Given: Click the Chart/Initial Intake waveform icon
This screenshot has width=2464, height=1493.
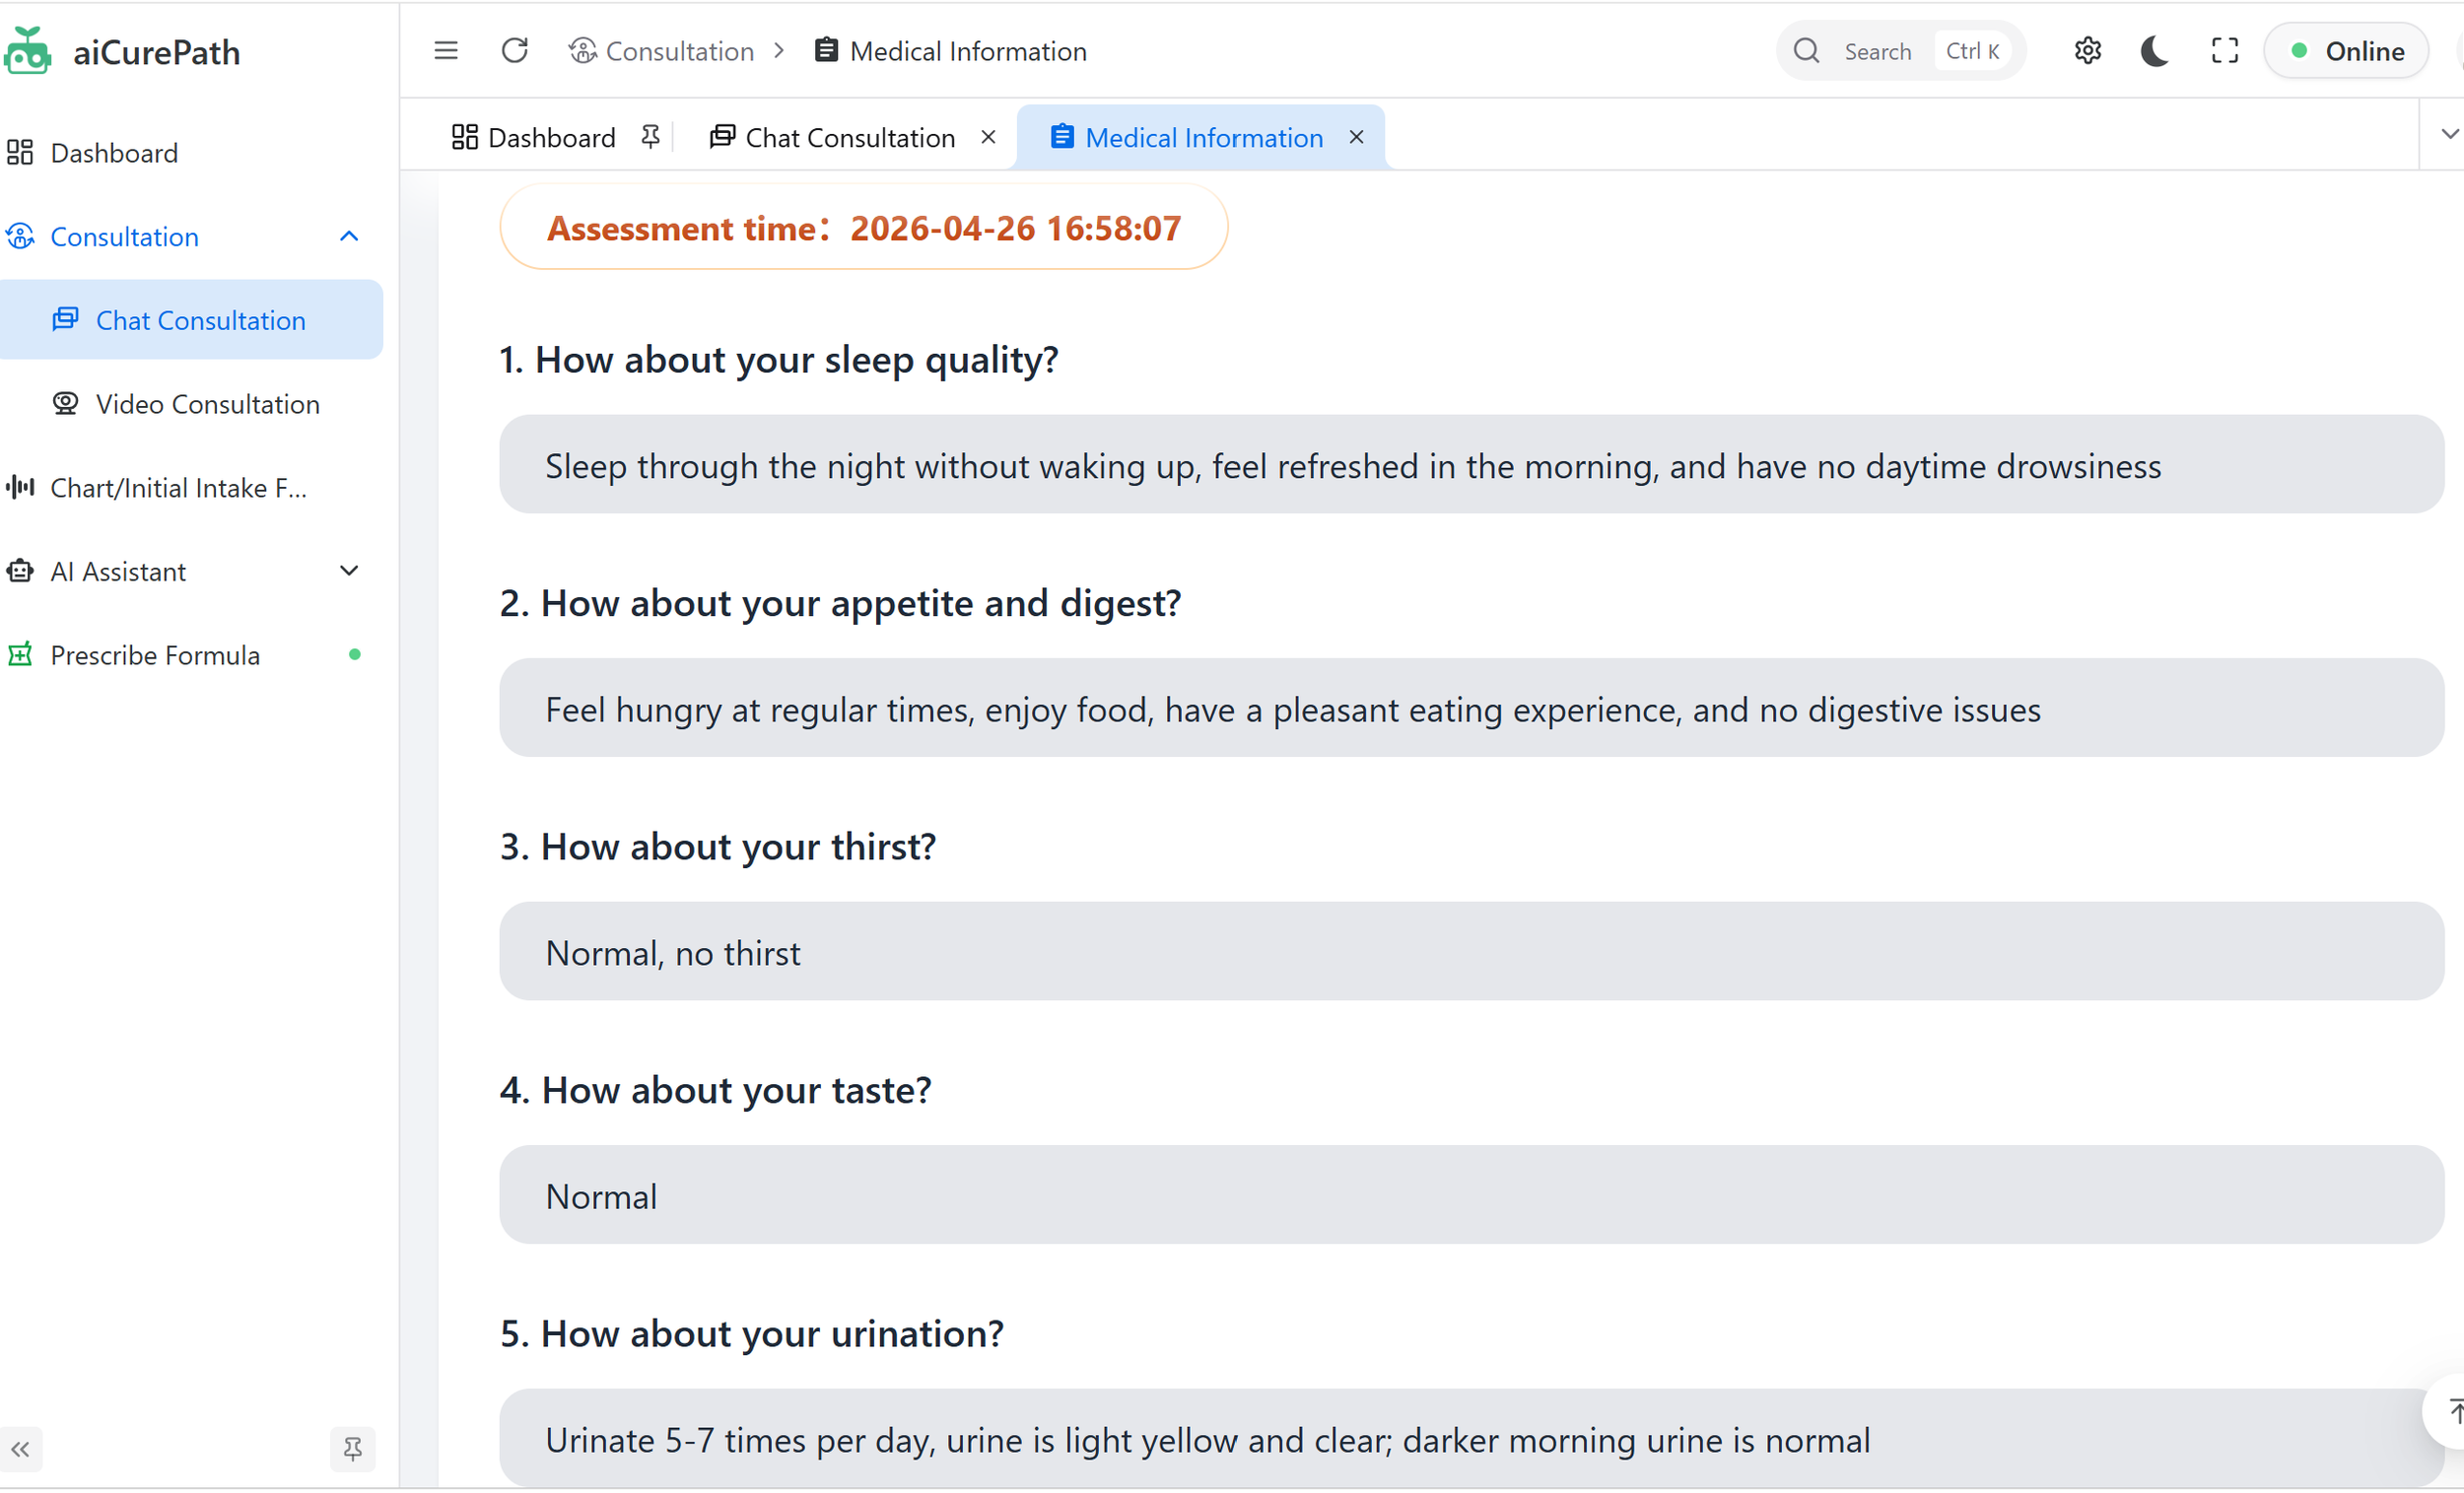Looking at the screenshot, I should point(20,488).
